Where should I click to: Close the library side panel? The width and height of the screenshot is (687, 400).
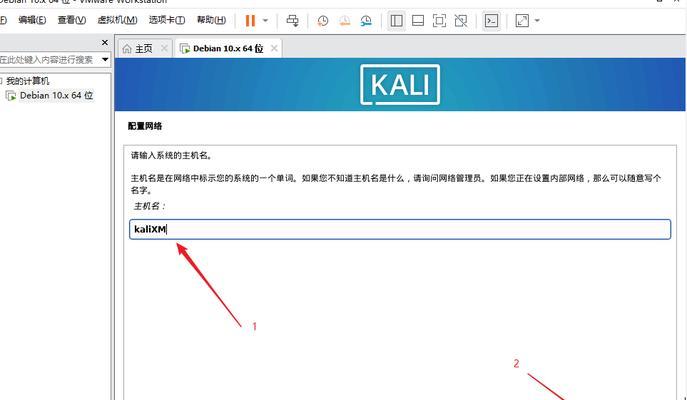[104, 42]
